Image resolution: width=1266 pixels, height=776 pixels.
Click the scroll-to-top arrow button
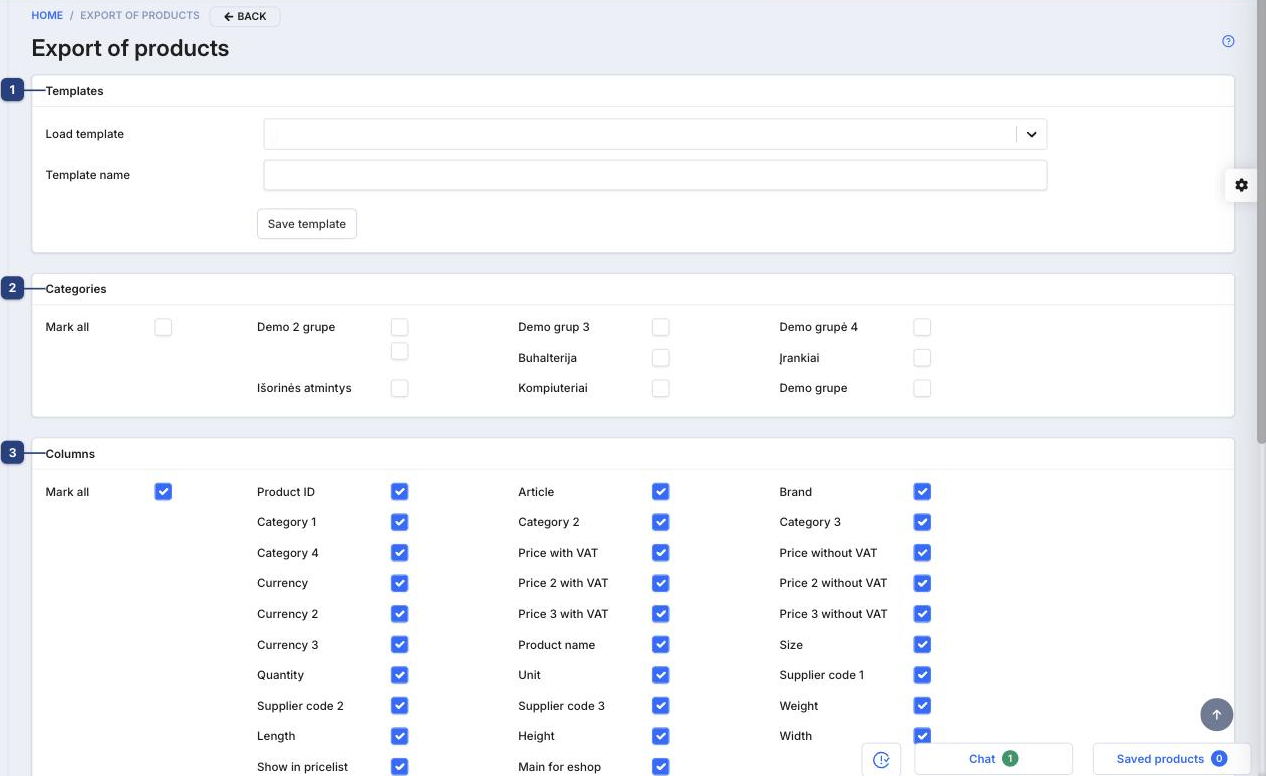tap(1217, 714)
